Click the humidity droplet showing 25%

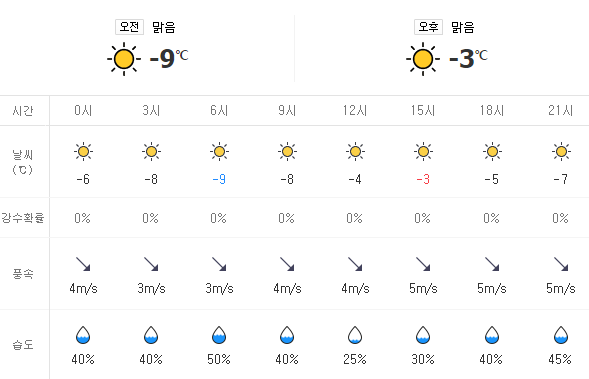(355, 335)
